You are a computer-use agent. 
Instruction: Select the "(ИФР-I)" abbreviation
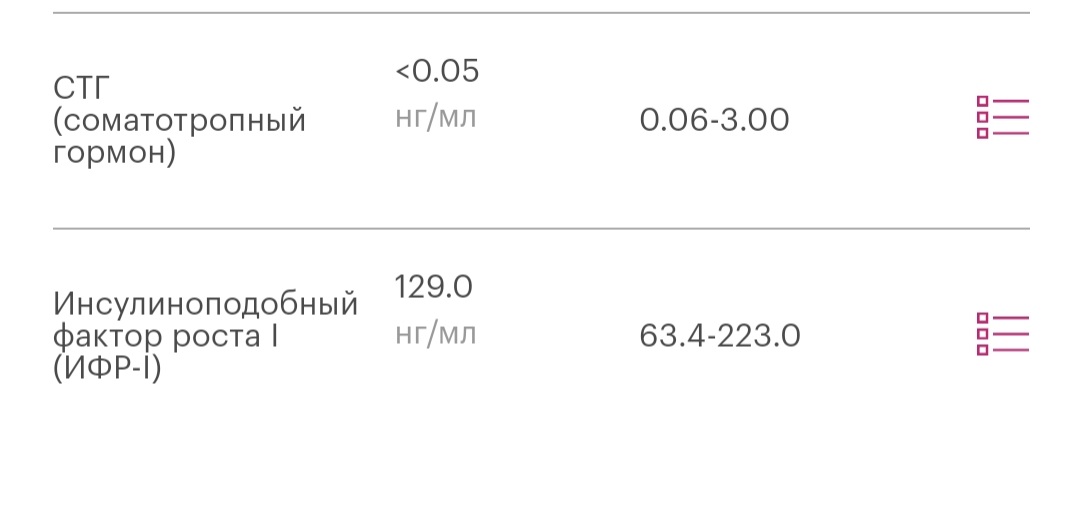point(107,368)
